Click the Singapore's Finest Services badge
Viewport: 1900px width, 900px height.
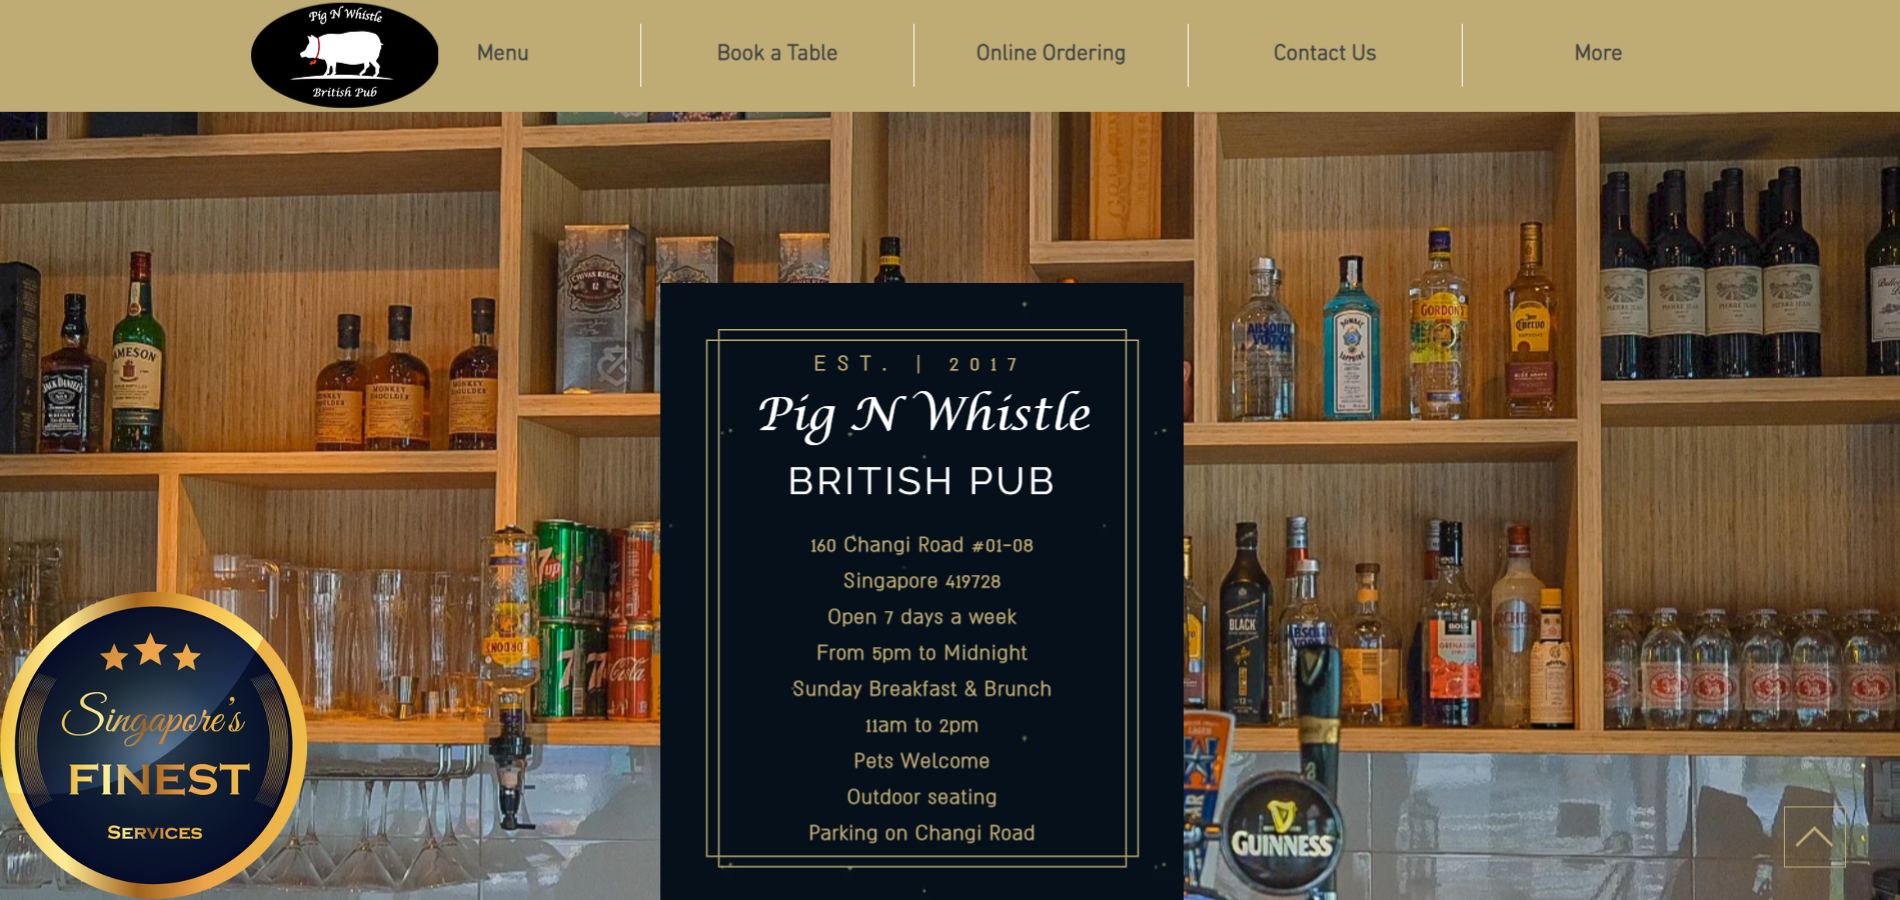[x=153, y=745]
